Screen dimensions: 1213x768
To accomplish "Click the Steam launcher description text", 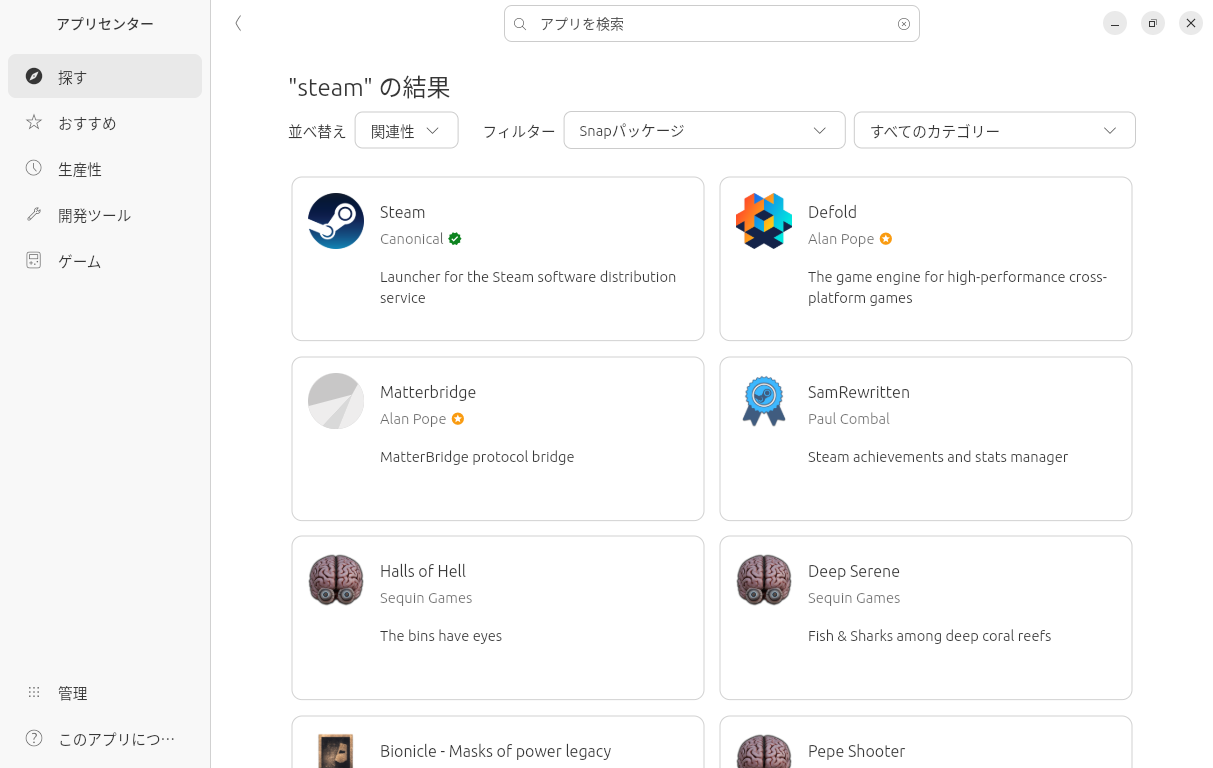I will [x=528, y=287].
